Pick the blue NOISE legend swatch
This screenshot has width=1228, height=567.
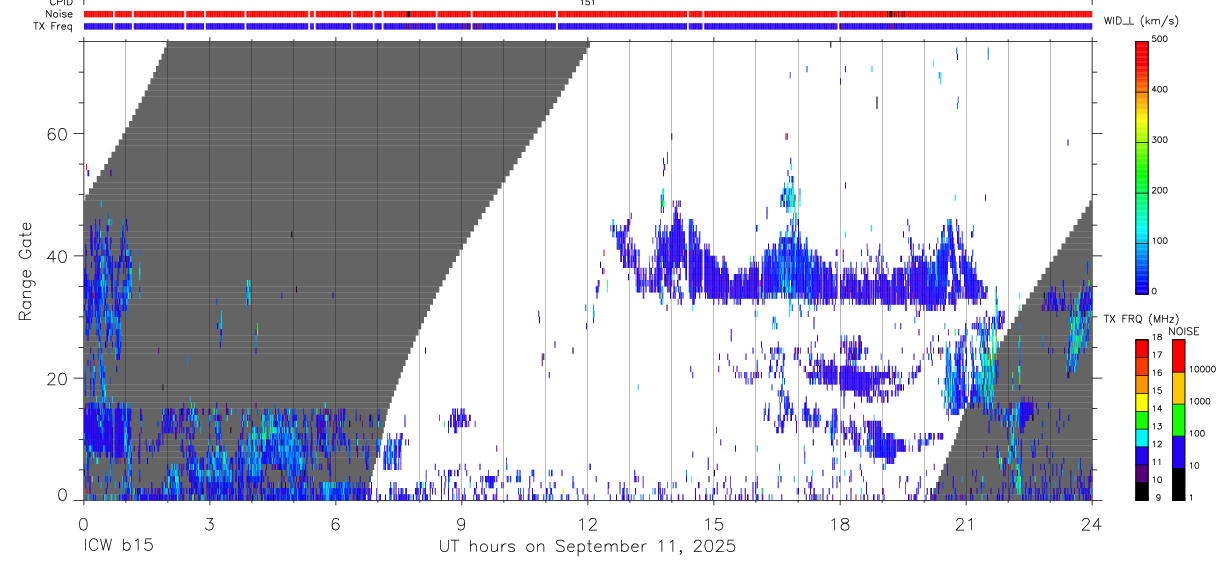tap(1178, 451)
